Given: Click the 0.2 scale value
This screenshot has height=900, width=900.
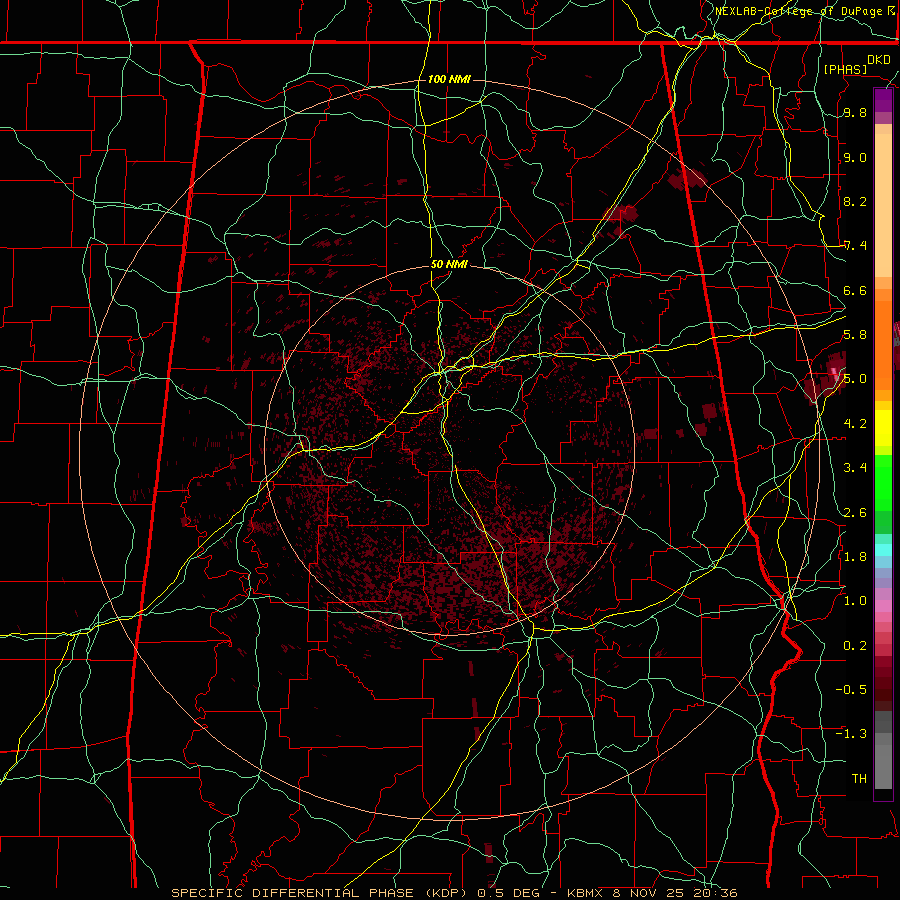Looking at the screenshot, I should click(x=855, y=646).
